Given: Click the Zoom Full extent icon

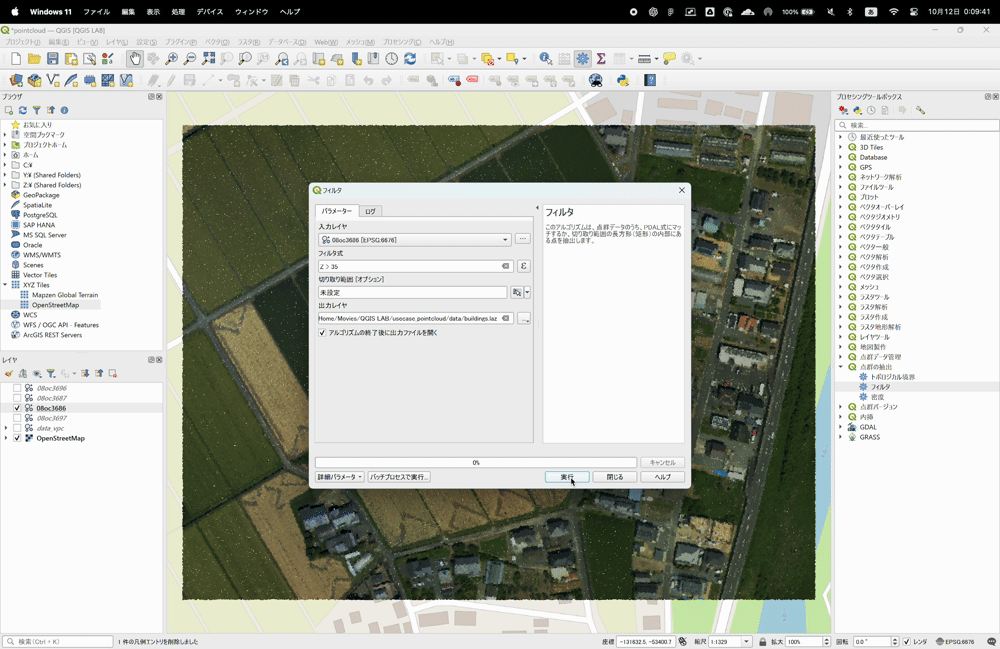Looking at the screenshot, I should 209,59.
